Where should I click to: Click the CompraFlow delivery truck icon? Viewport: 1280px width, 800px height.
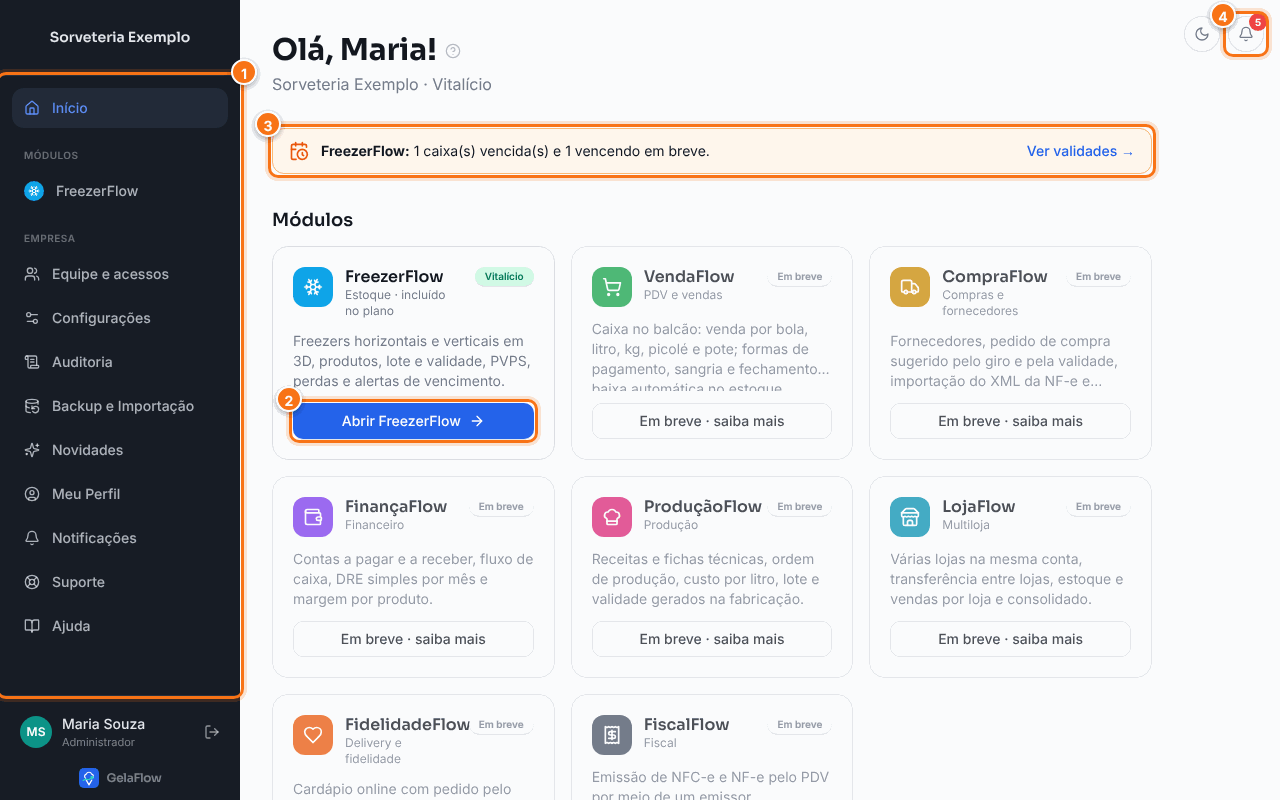910,287
